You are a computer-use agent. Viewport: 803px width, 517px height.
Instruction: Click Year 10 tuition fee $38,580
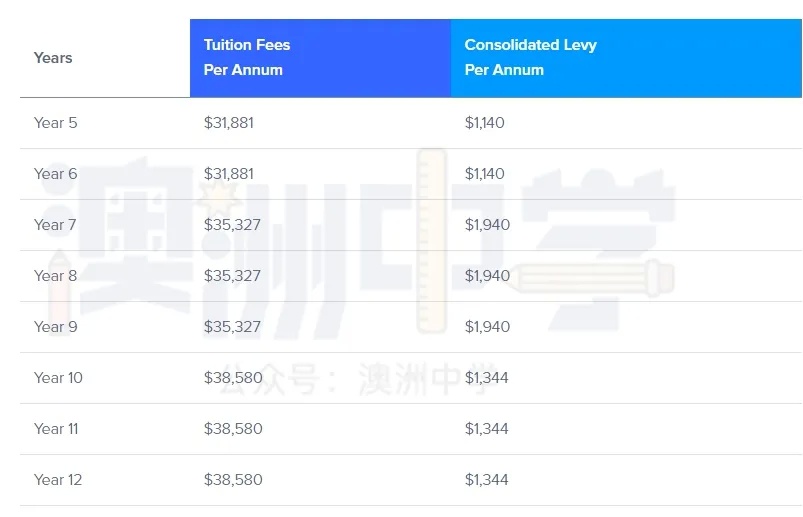pyautogui.click(x=233, y=378)
